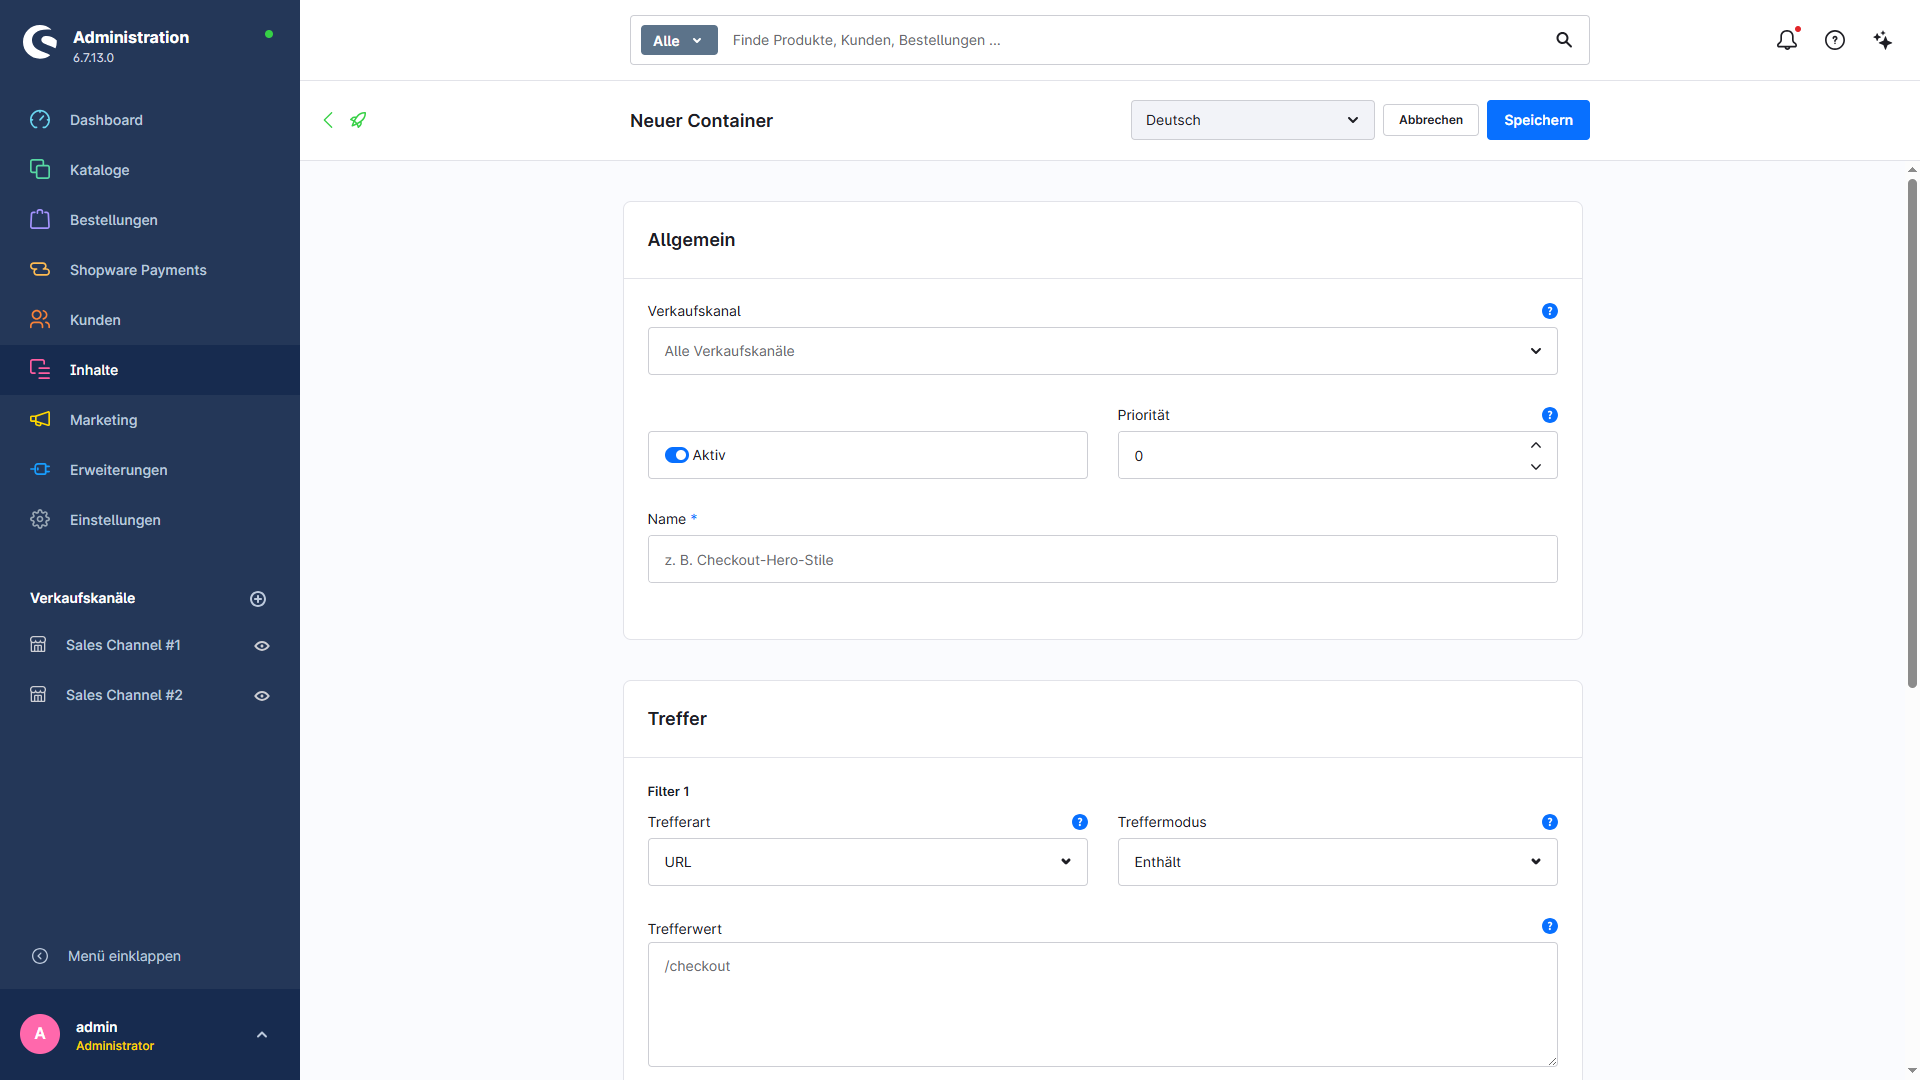The image size is (1920, 1080).
Task: Open Einstellungen menu item
Action: [150, 520]
